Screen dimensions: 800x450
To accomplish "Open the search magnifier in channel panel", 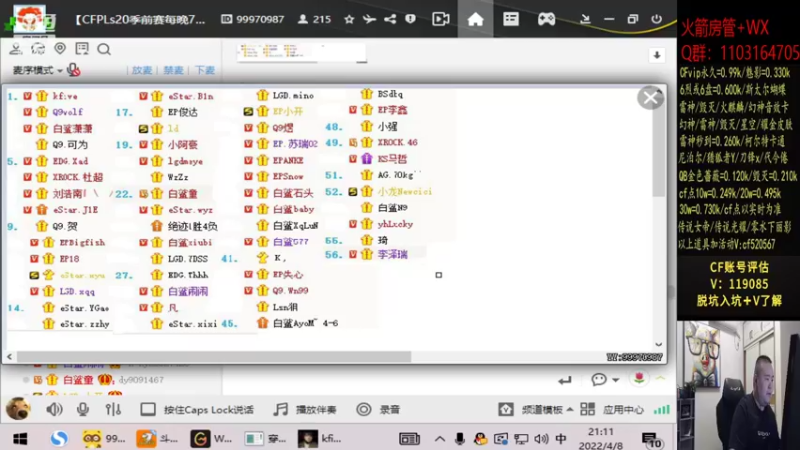I will 104,49.
